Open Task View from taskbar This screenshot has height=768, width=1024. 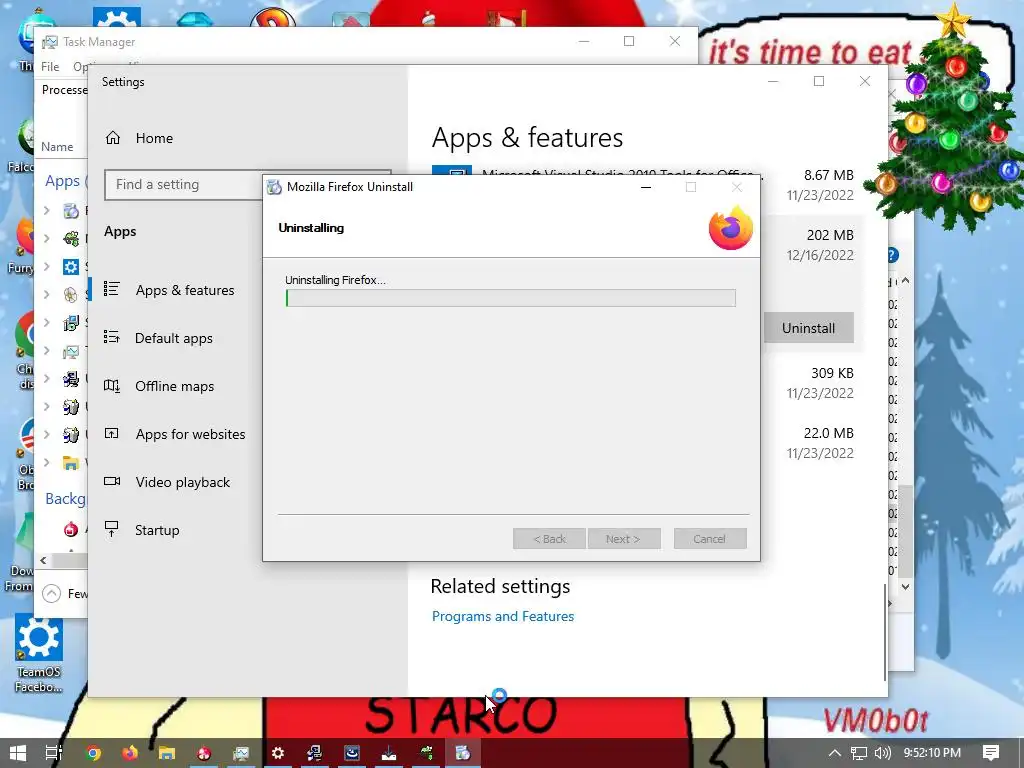click(x=54, y=753)
